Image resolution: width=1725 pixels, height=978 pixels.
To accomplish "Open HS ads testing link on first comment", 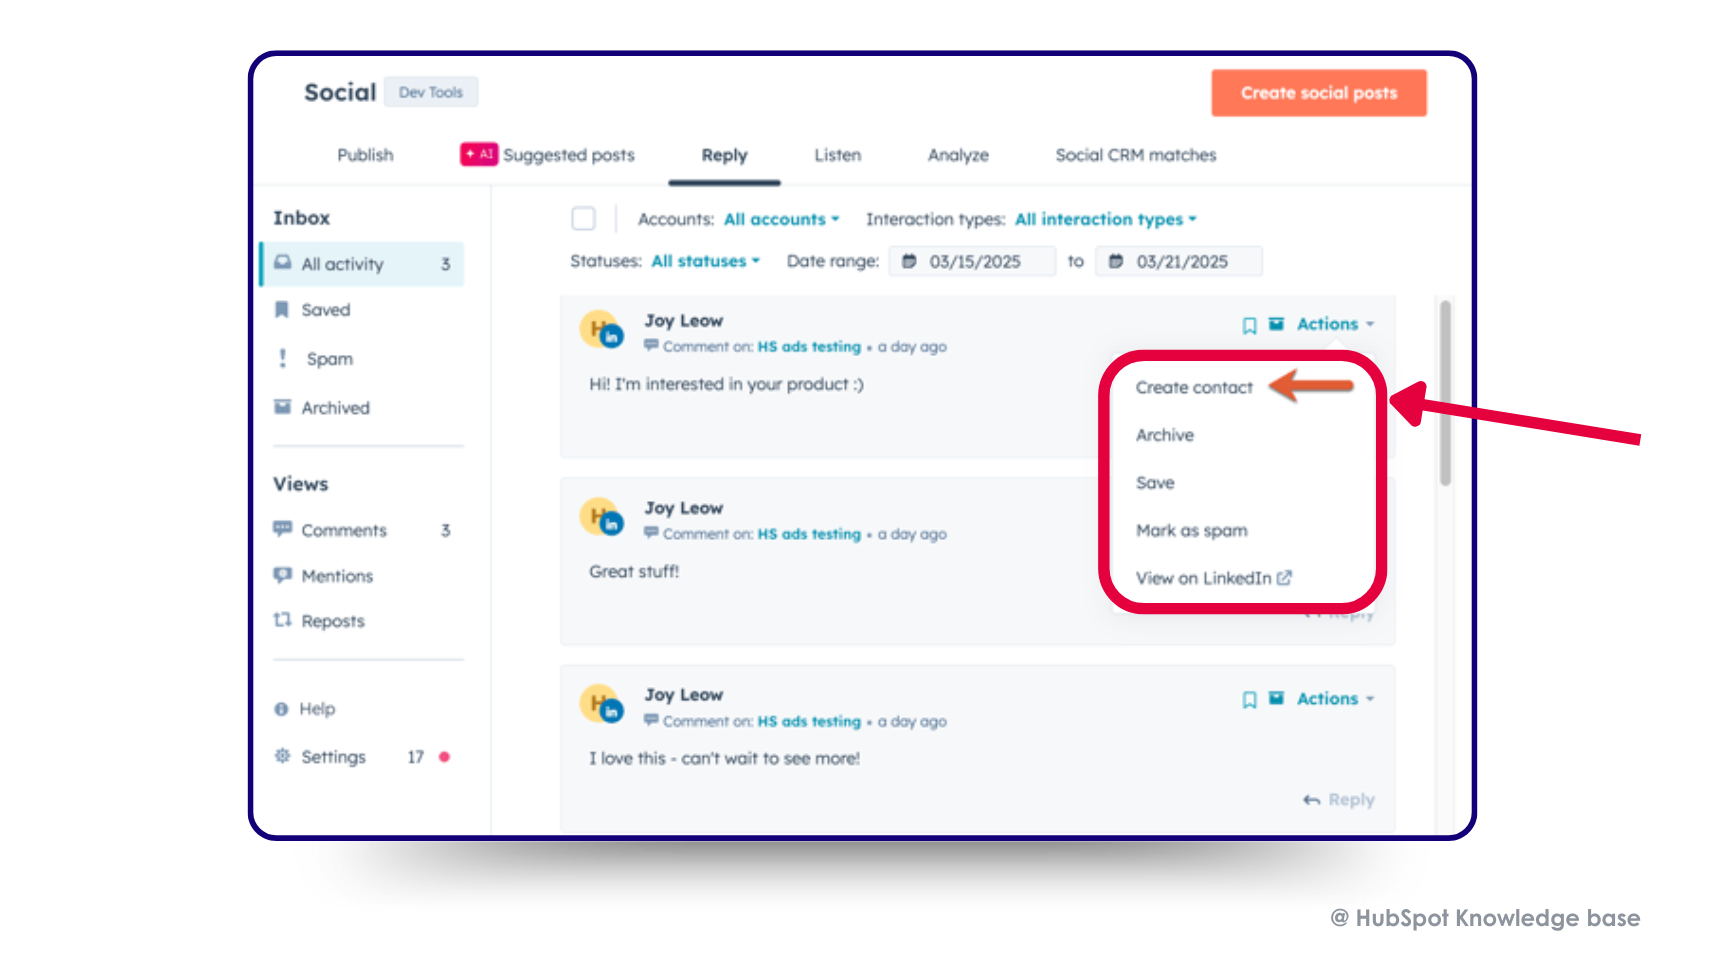I will coord(809,347).
